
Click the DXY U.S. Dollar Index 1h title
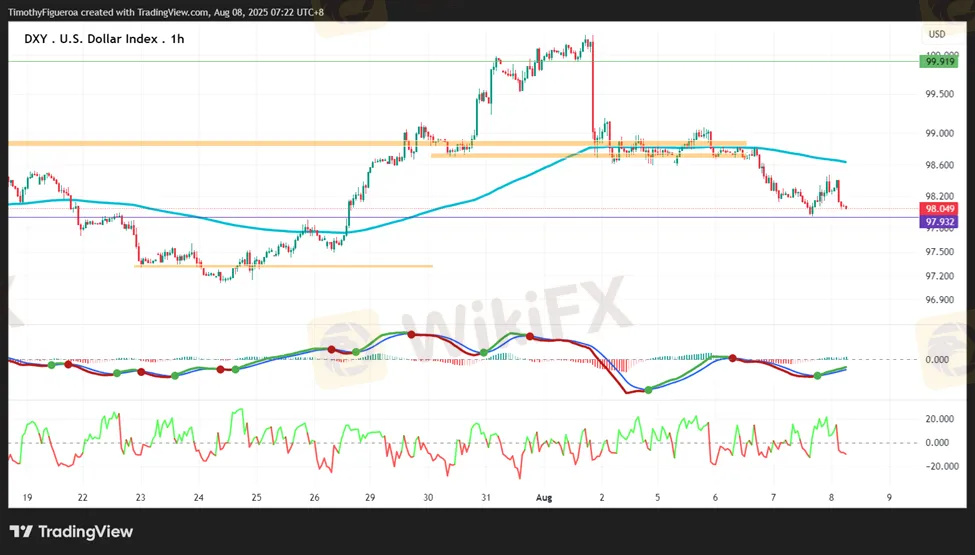point(104,39)
